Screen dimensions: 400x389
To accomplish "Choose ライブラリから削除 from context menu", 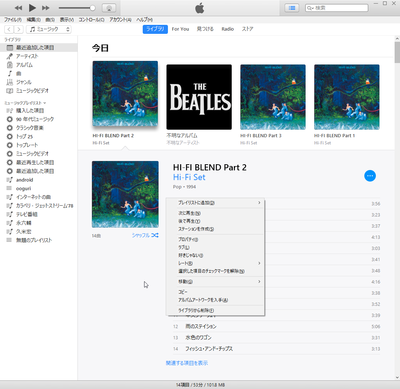I will tap(215, 310).
